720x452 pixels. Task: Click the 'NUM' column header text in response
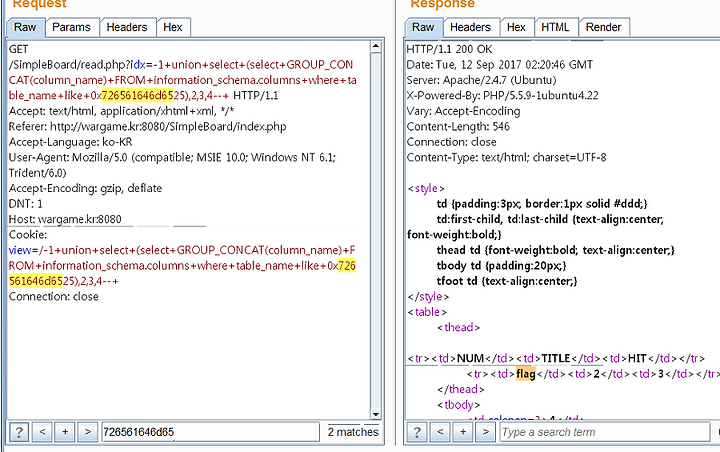pyautogui.click(x=471, y=358)
